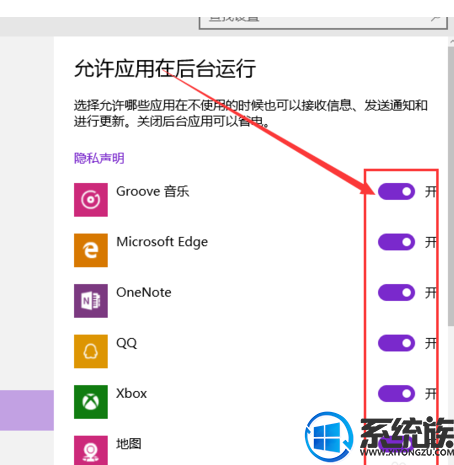The image size is (454, 465).
Task: Click the QQ label text
Action: 127,343
